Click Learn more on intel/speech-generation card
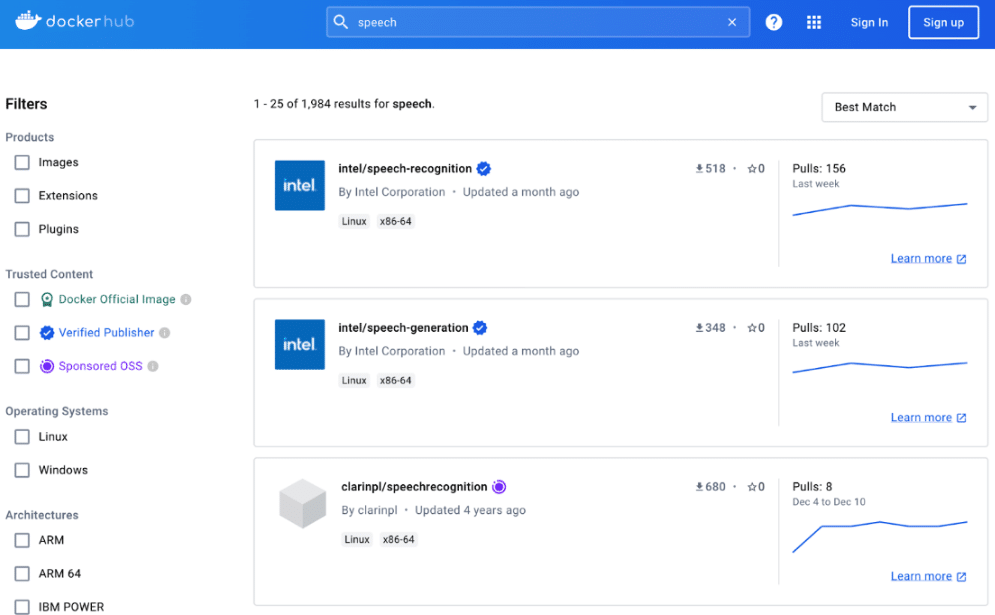The height and width of the screenshot is (615, 995). [928, 418]
